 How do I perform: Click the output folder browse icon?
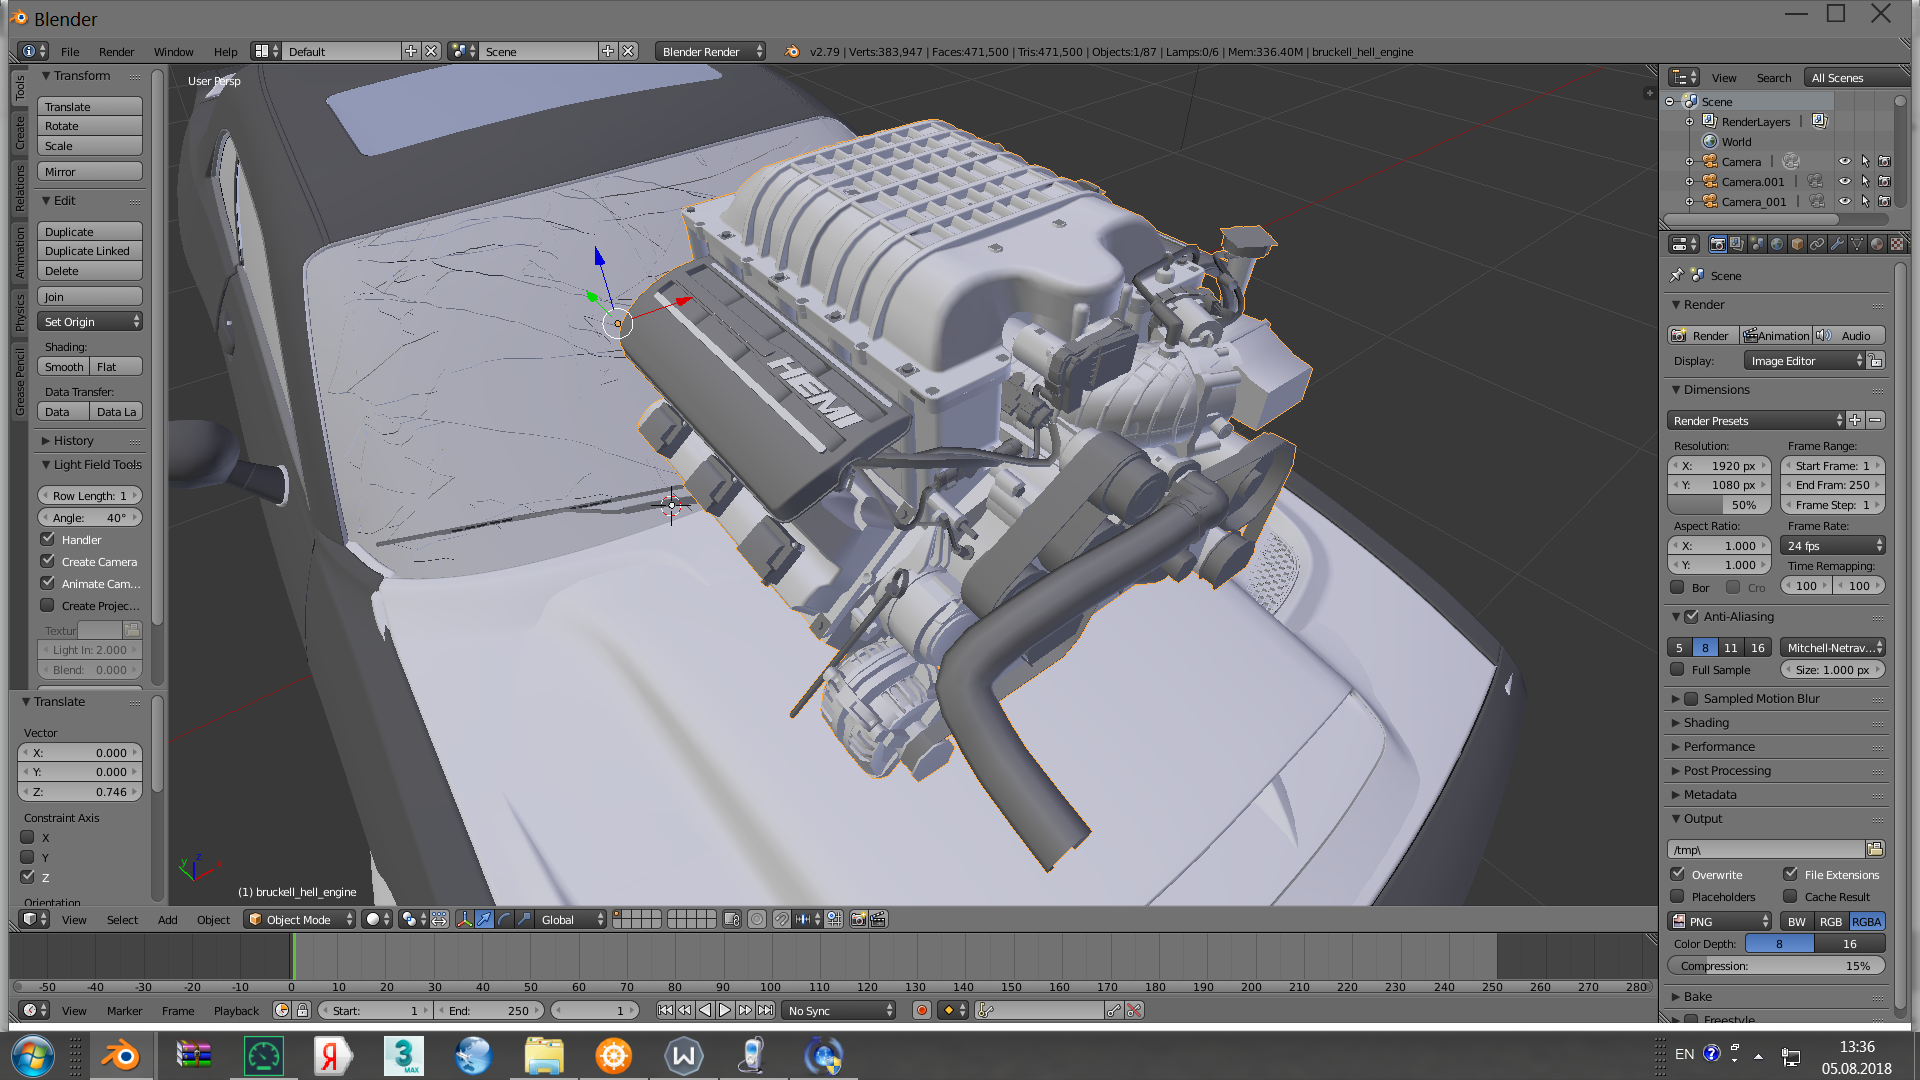click(1875, 849)
